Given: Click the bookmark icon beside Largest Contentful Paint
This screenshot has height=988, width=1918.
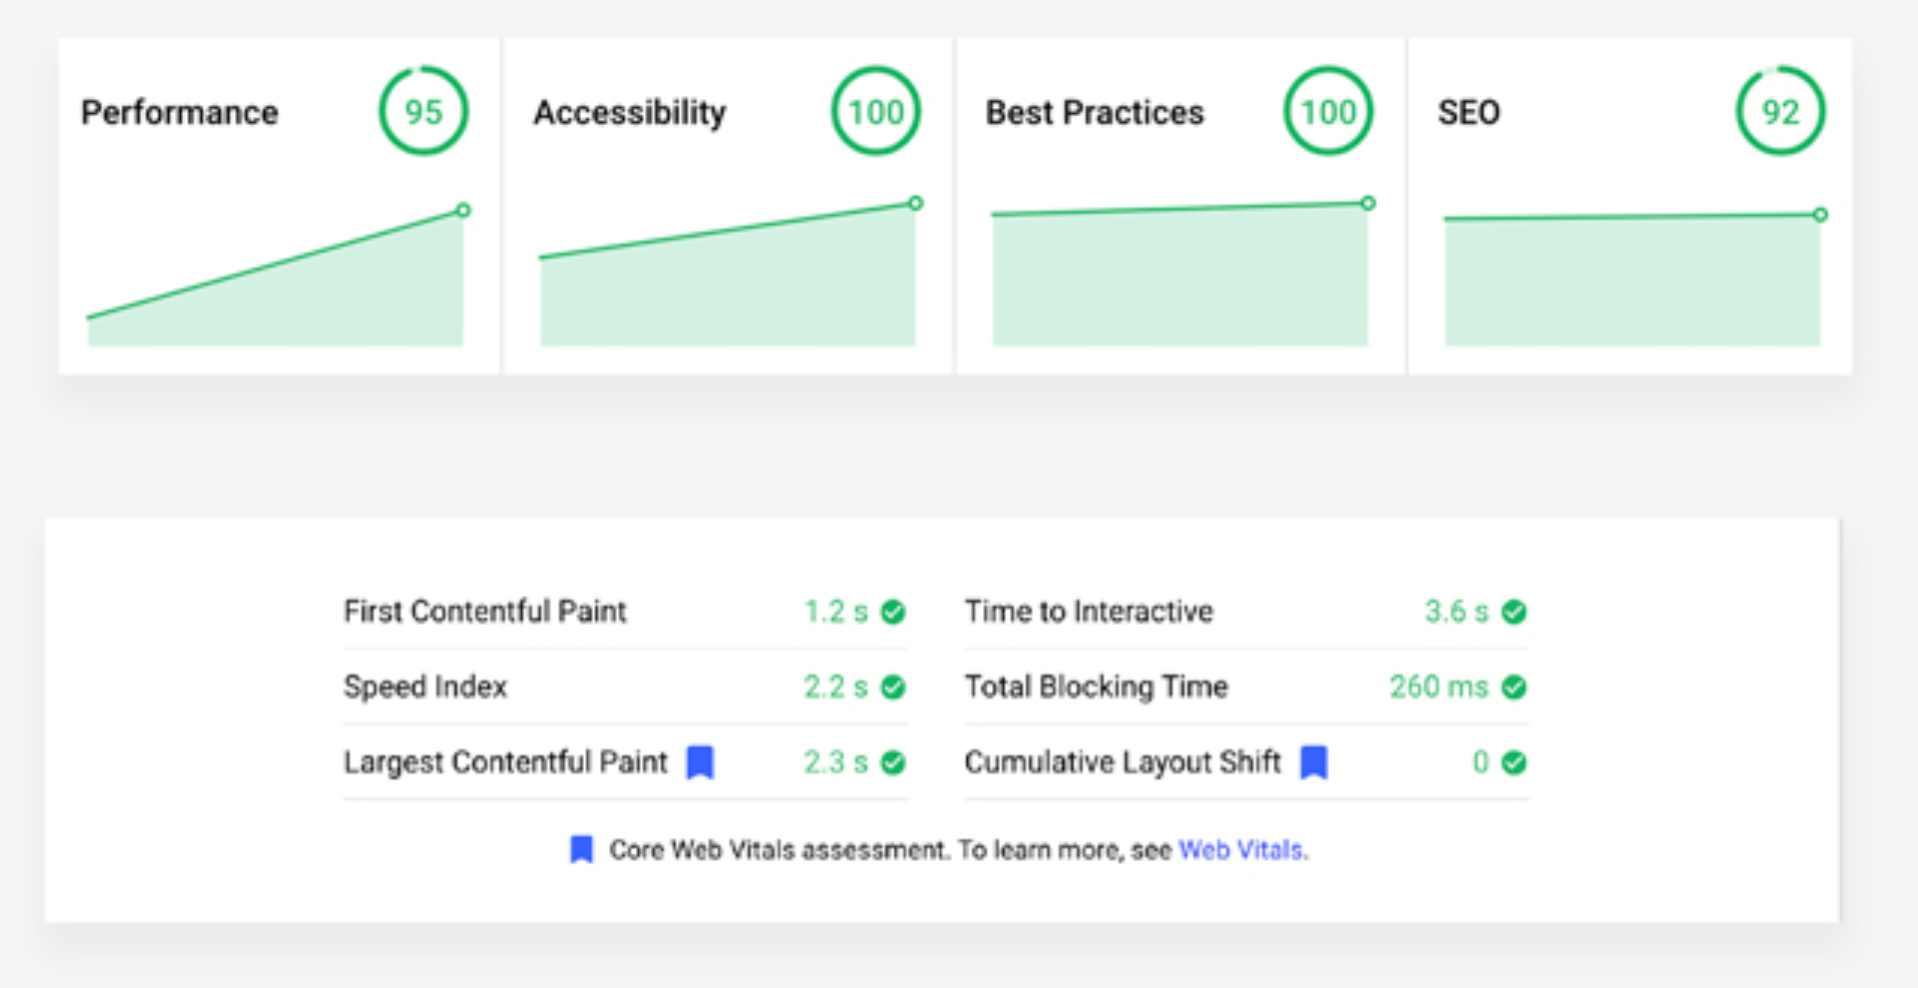Looking at the screenshot, I should (700, 762).
